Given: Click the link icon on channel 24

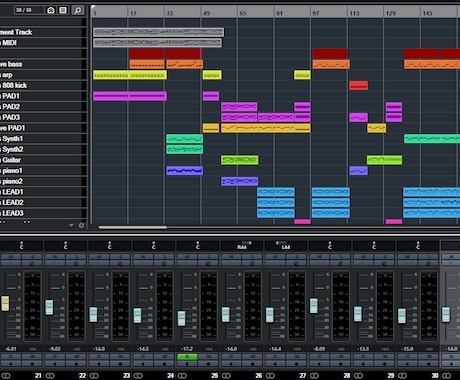Looking at the screenshot, I should pos(138,376).
